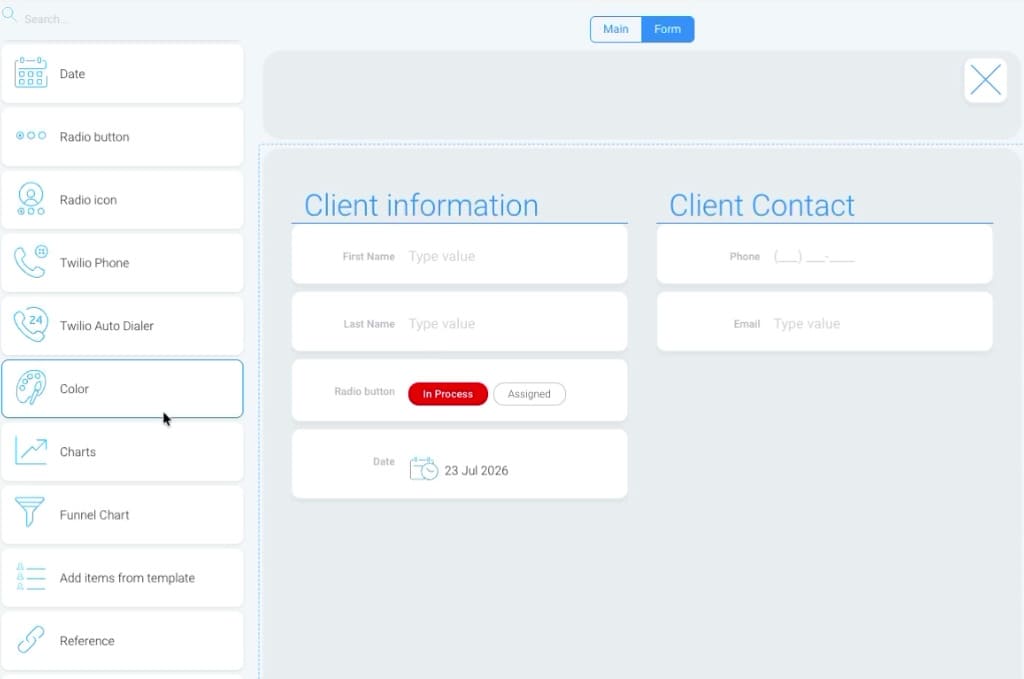Click the First Name input field

pyautogui.click(x=513, y=257)
